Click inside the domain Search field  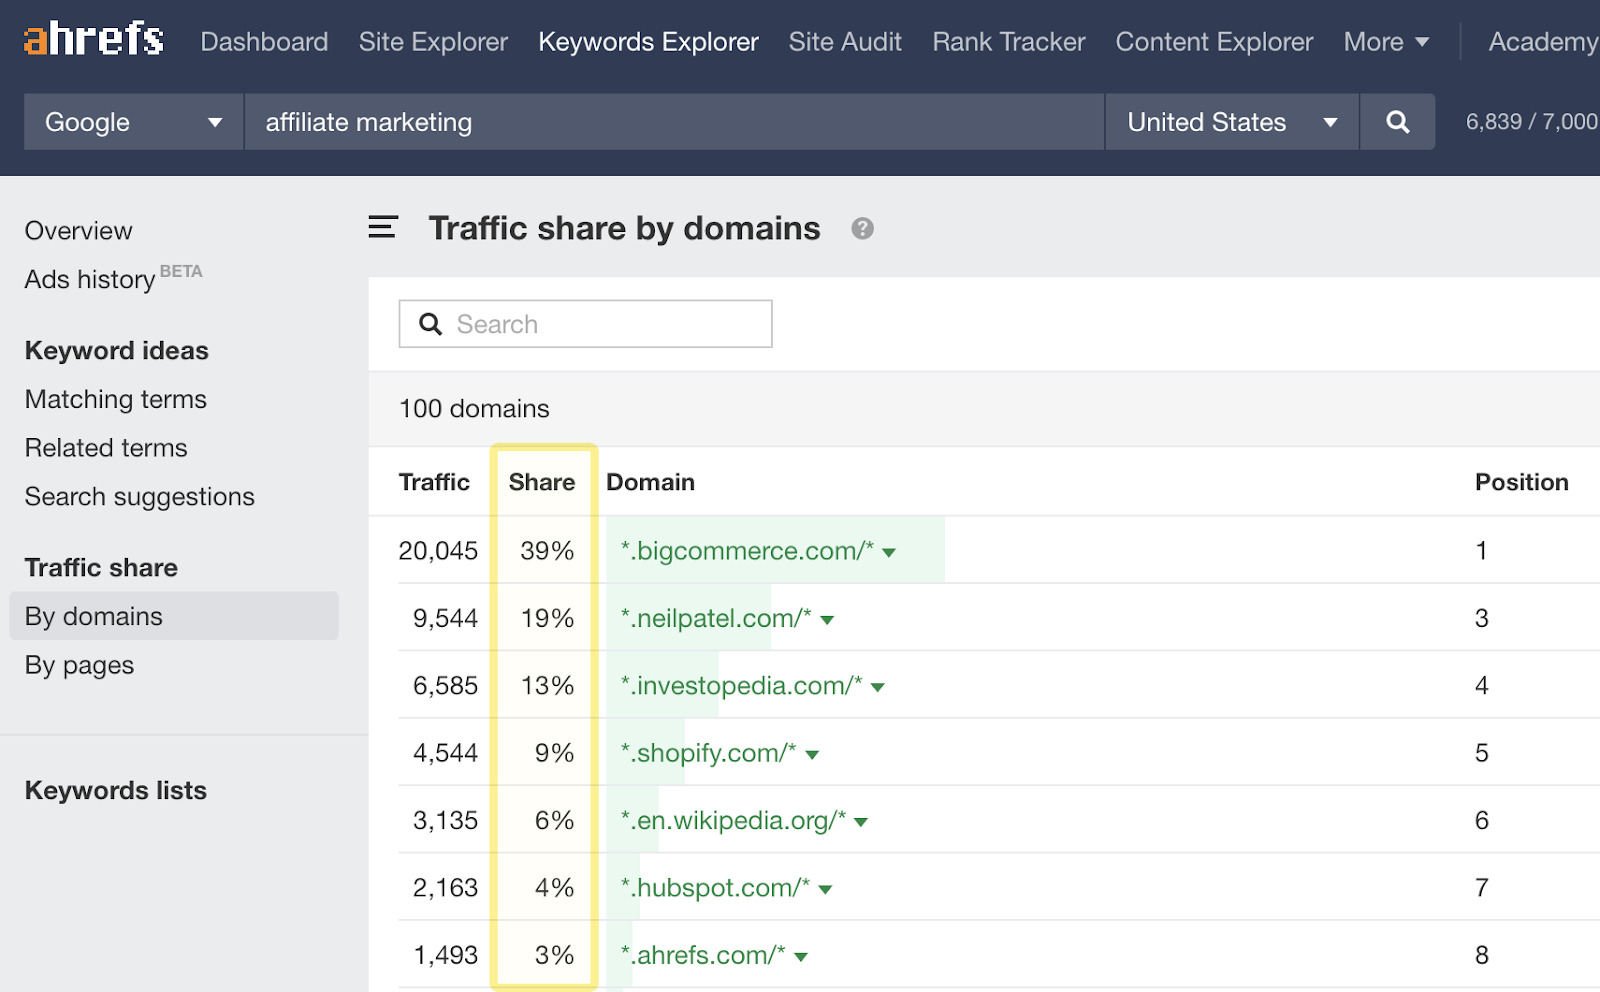600,323
